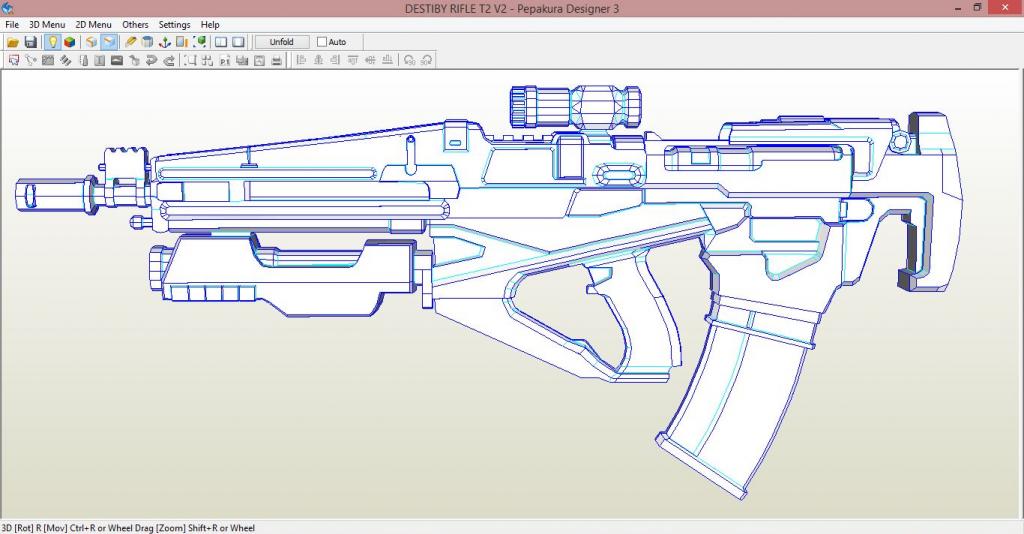Select the pencil edge tool
The height and width of the screenshot is (534, 1024).
[x=131, y=42]
